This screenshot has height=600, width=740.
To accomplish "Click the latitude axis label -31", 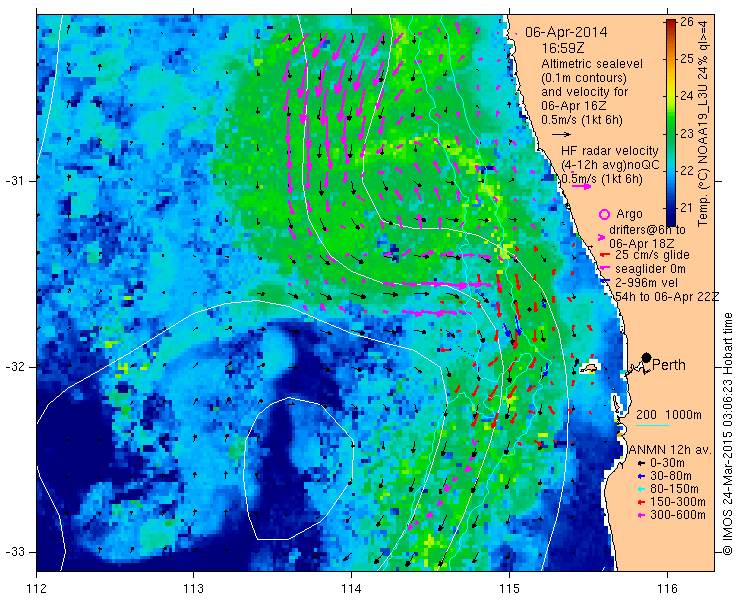I will 14,181.
